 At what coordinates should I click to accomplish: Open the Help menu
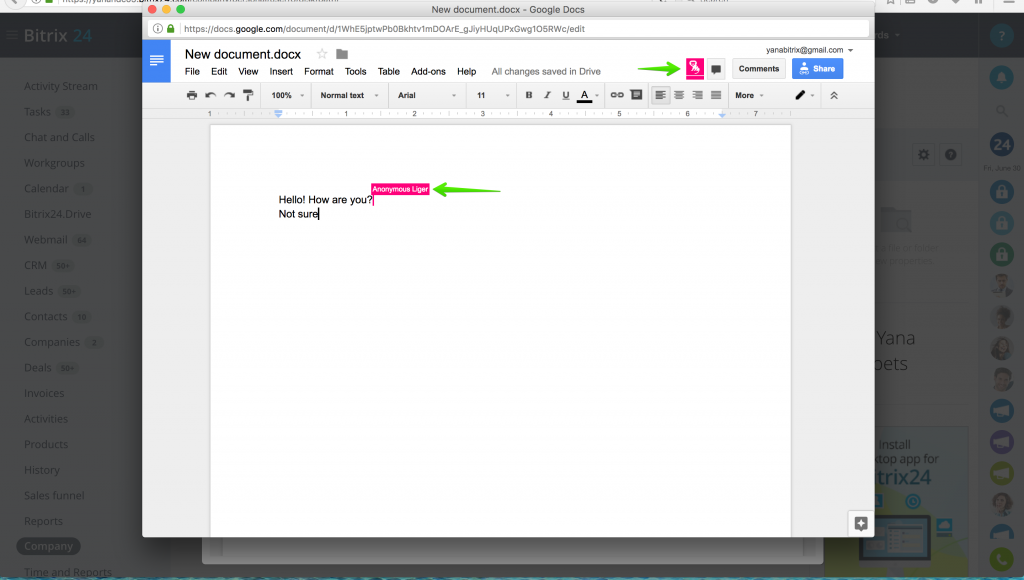[466, 72]
